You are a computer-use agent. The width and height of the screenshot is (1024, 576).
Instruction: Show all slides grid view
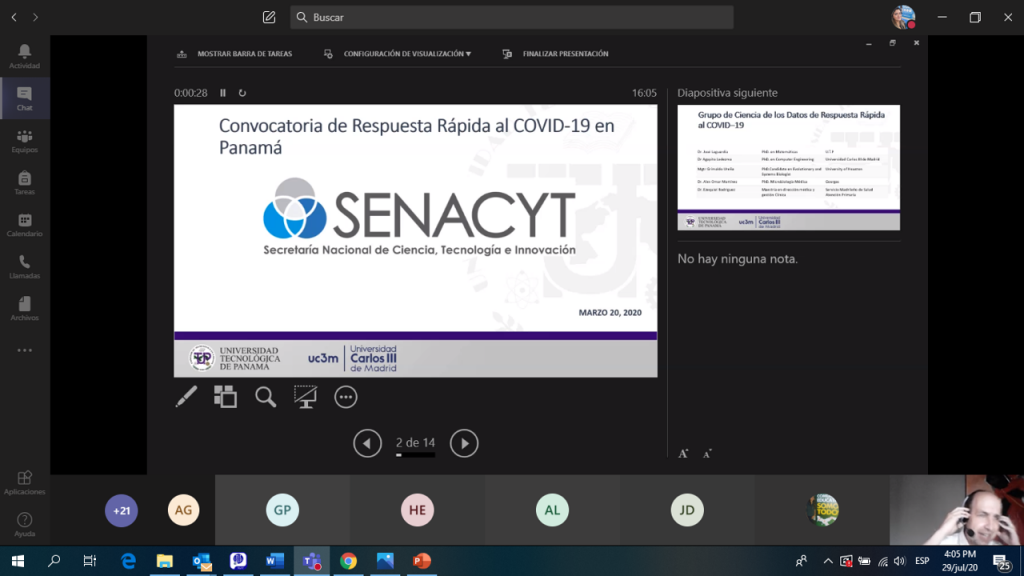[225, 396]
